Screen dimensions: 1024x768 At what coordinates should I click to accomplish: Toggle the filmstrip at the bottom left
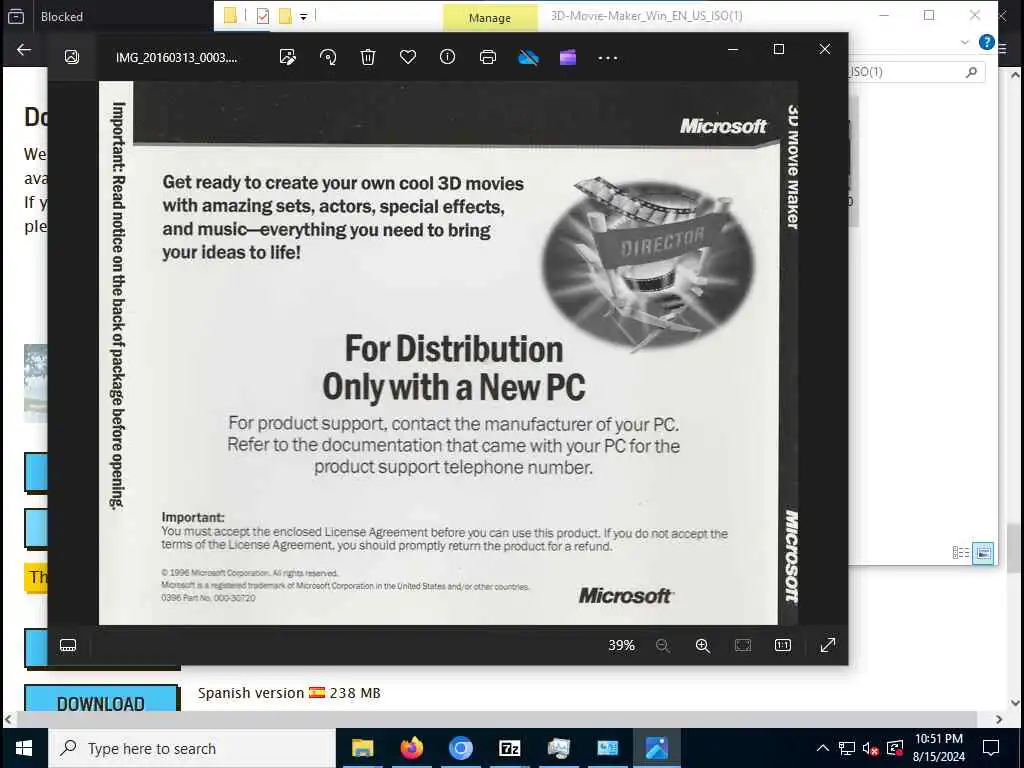pyautogui.click(x=68, y=645)
